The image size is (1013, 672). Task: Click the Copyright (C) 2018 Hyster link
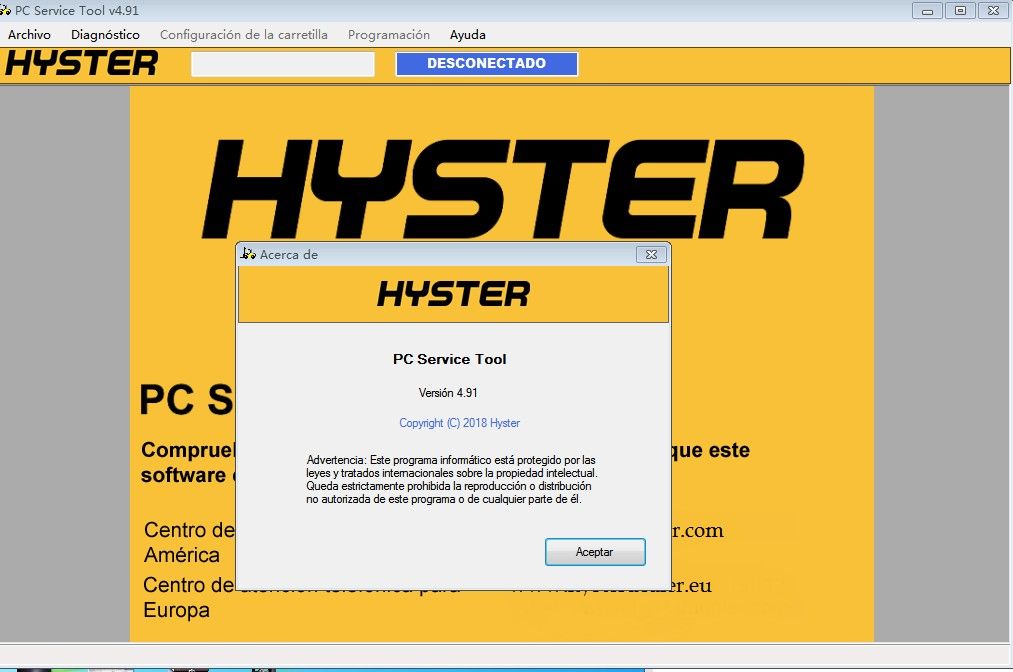tap(459, 423)
